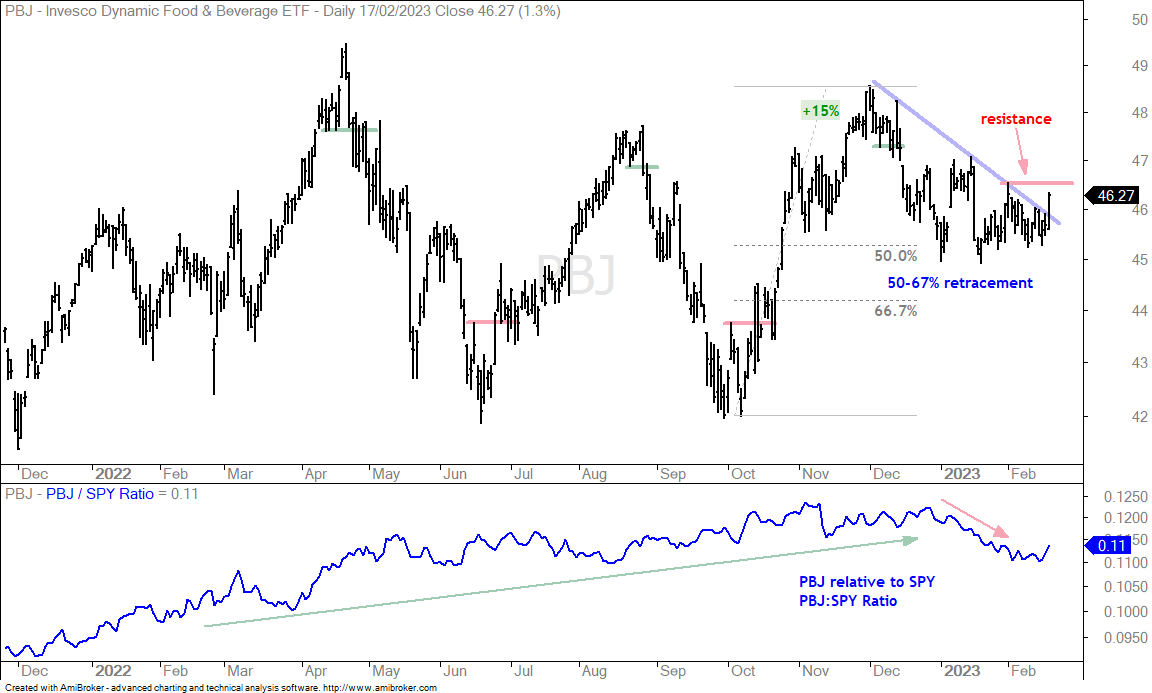Click the 50.0% retracement level label
The width and height of the screenshot is (1152, 693).
(896, 256)
